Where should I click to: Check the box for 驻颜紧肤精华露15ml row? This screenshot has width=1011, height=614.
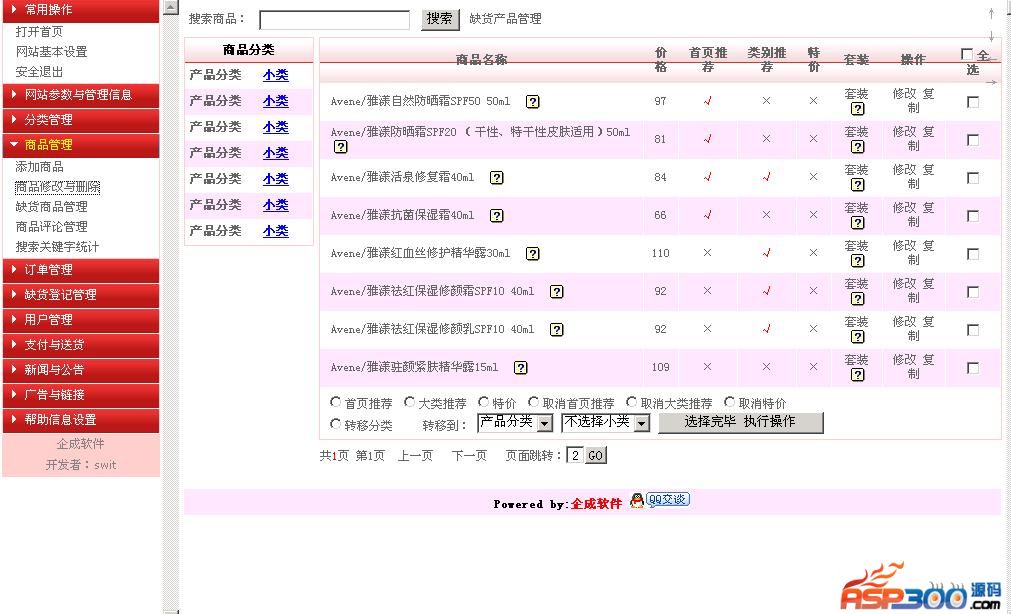pos(973,368)
